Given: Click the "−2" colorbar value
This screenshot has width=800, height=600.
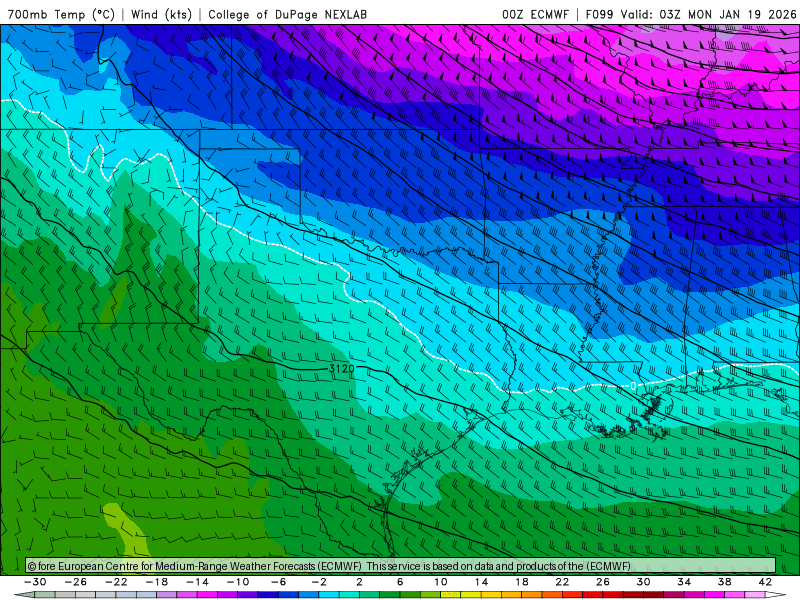Looking at the screenshot, I should (x=319, y=582).
